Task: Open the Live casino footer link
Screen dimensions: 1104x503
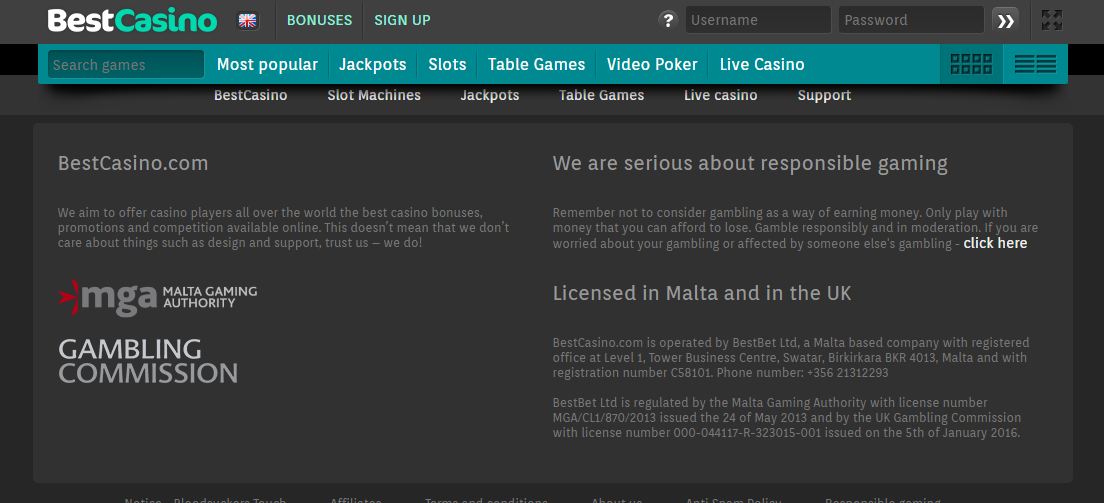Action: tap(721, 95)
